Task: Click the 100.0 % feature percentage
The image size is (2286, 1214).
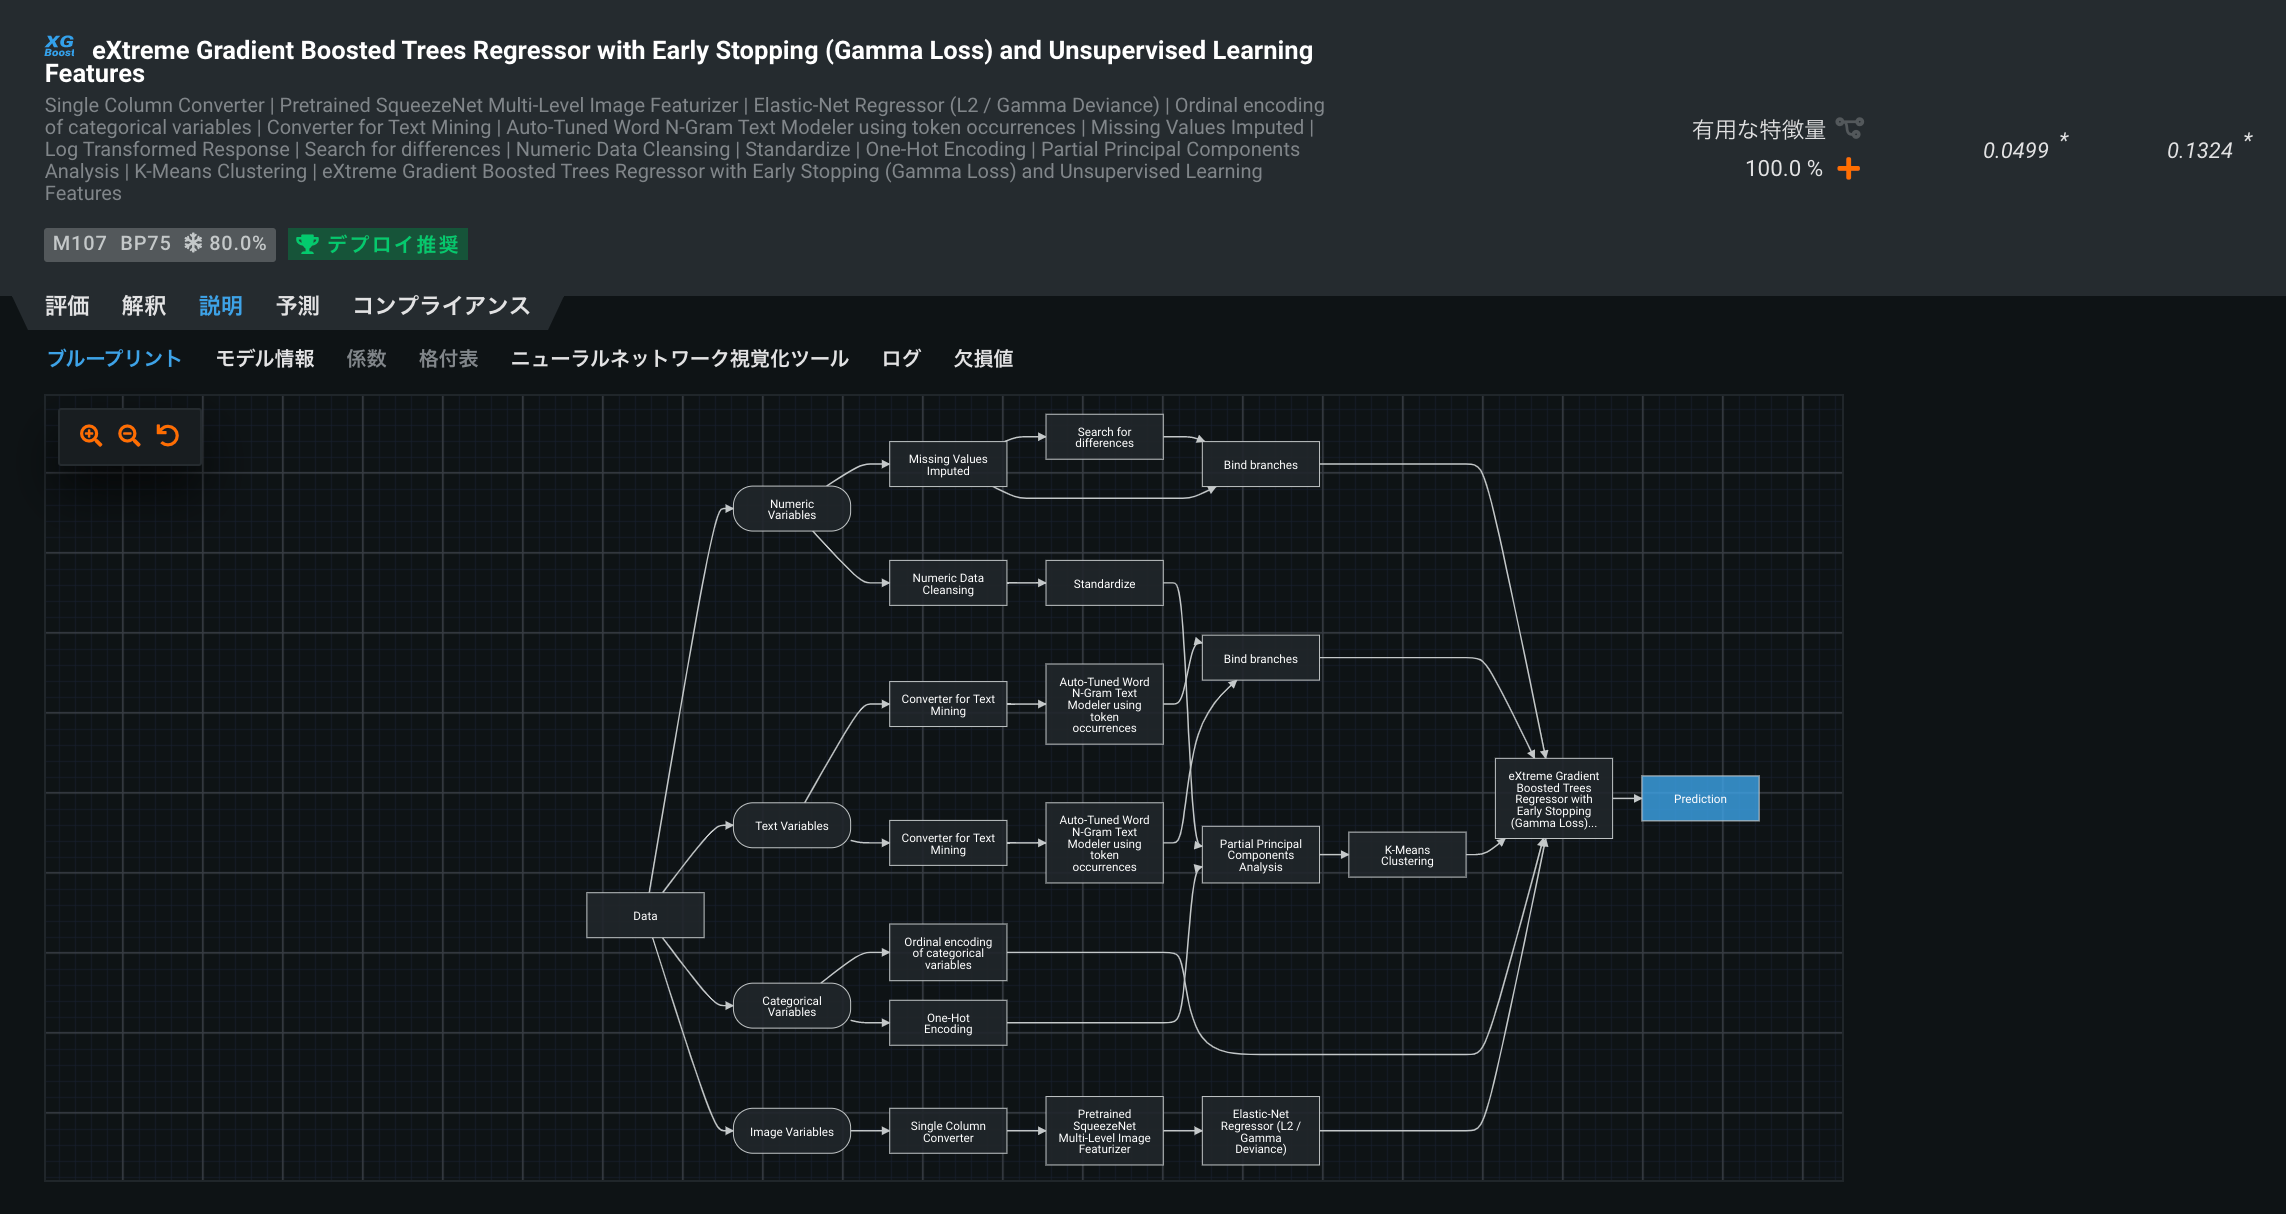Action: point(1784,168)
